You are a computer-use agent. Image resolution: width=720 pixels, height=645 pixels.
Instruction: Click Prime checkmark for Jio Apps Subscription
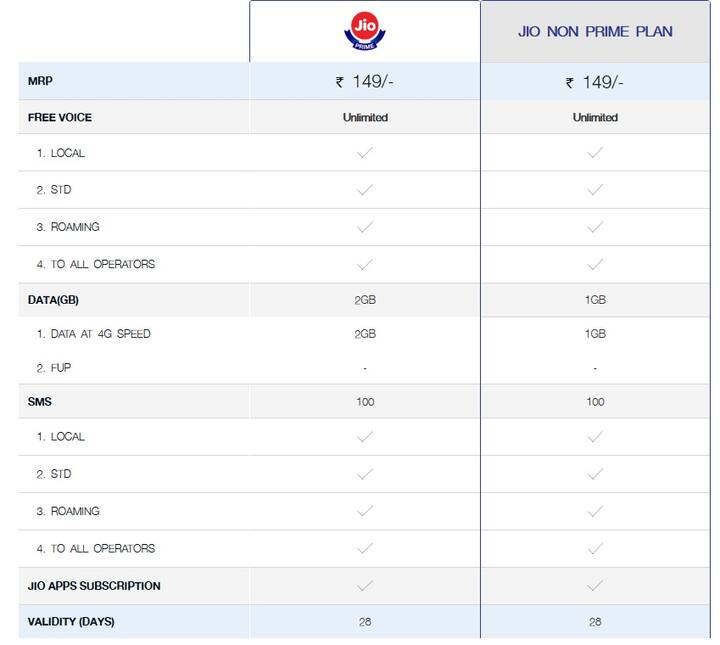pos(365,585)
